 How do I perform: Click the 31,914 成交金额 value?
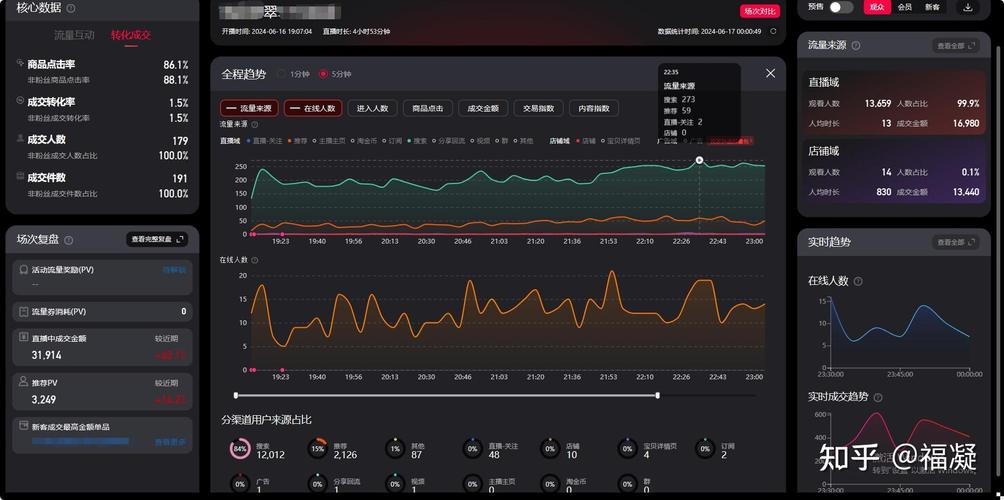point(46,355)
